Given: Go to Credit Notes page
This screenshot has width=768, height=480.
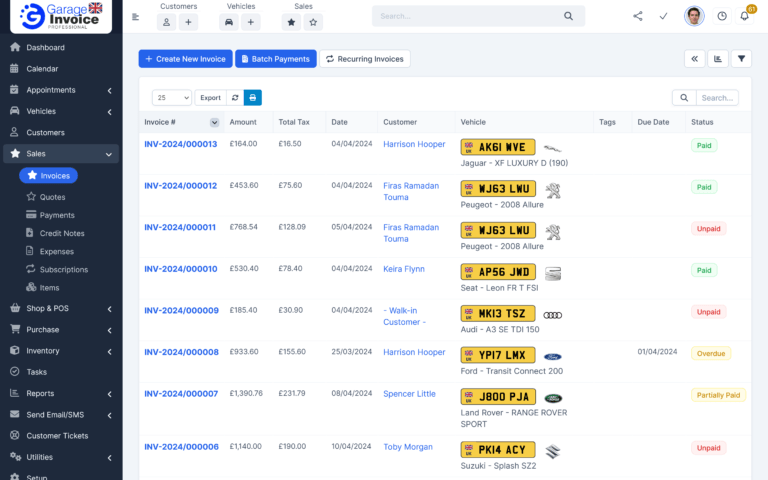Looking at the screenshot, I should 61,233.
